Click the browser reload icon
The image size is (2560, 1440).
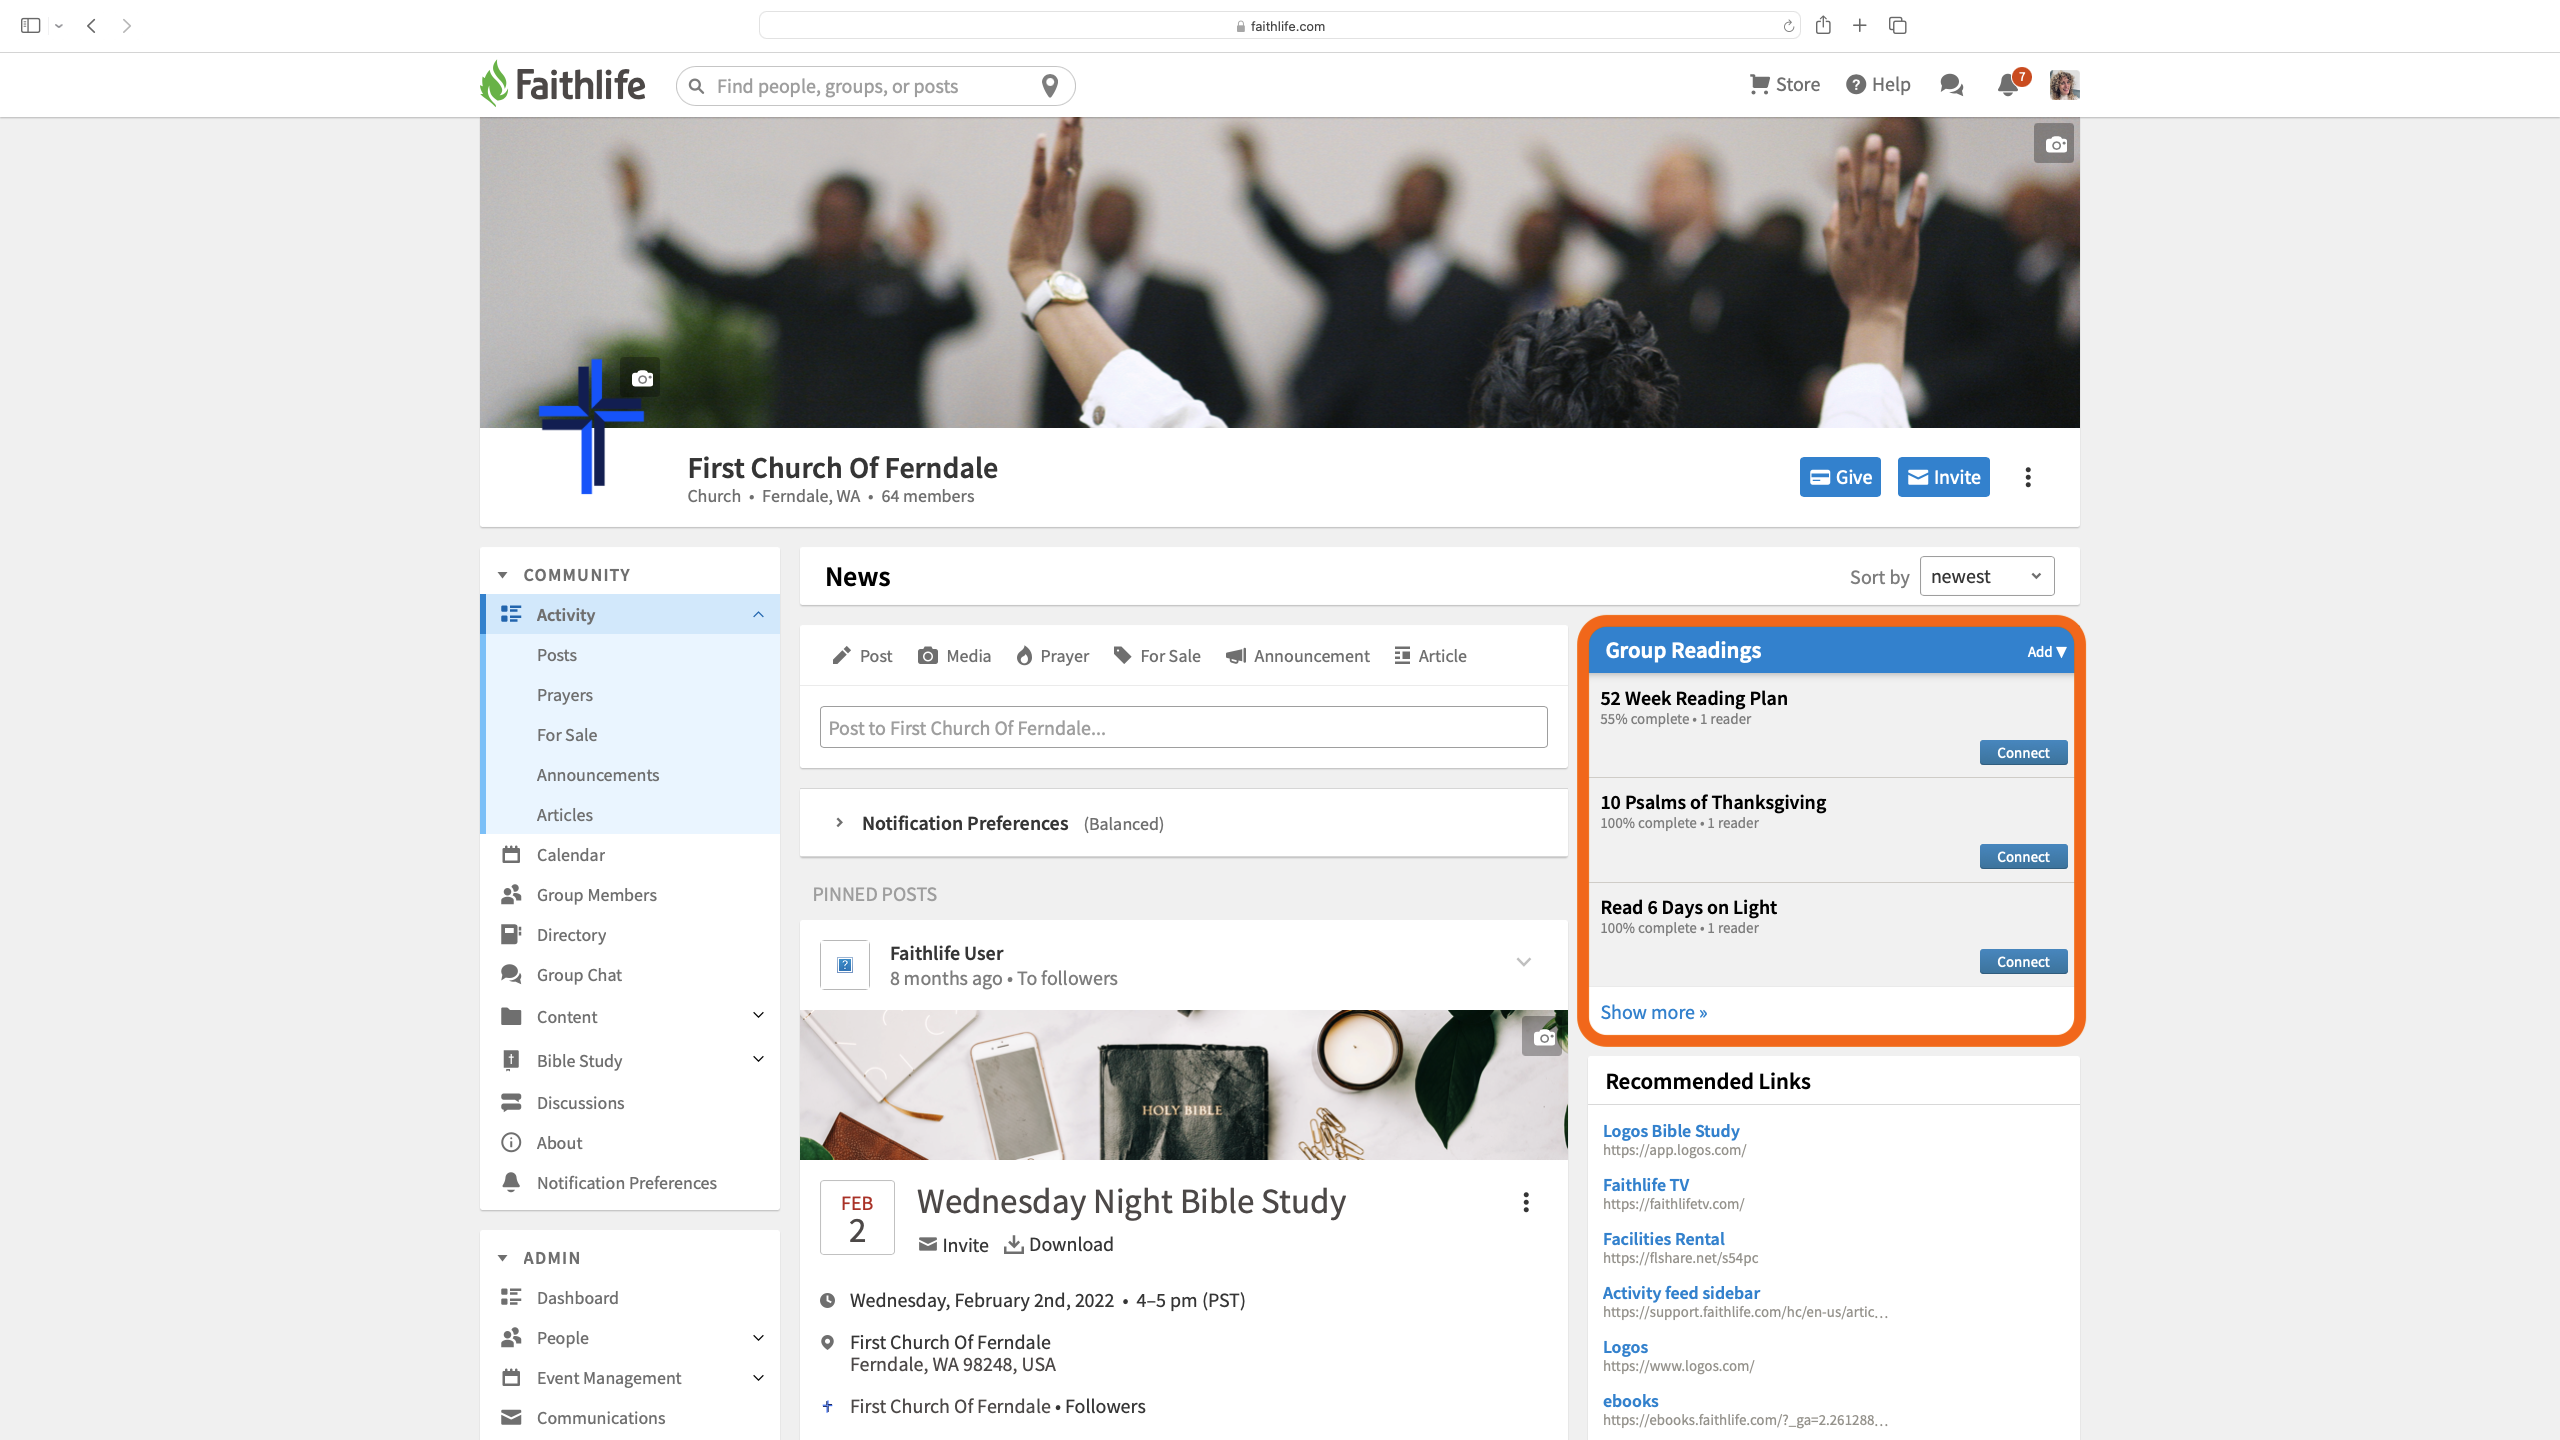point(1788,26)
